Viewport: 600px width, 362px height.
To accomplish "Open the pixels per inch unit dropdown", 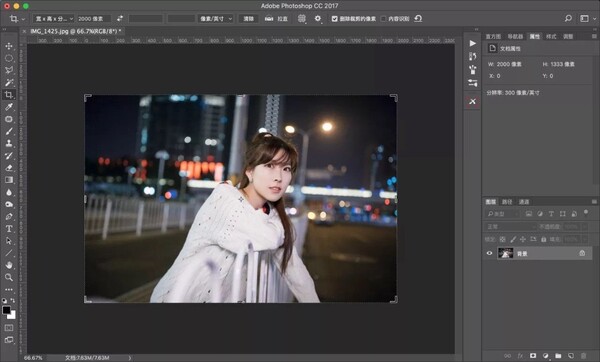I will (215, 19).
